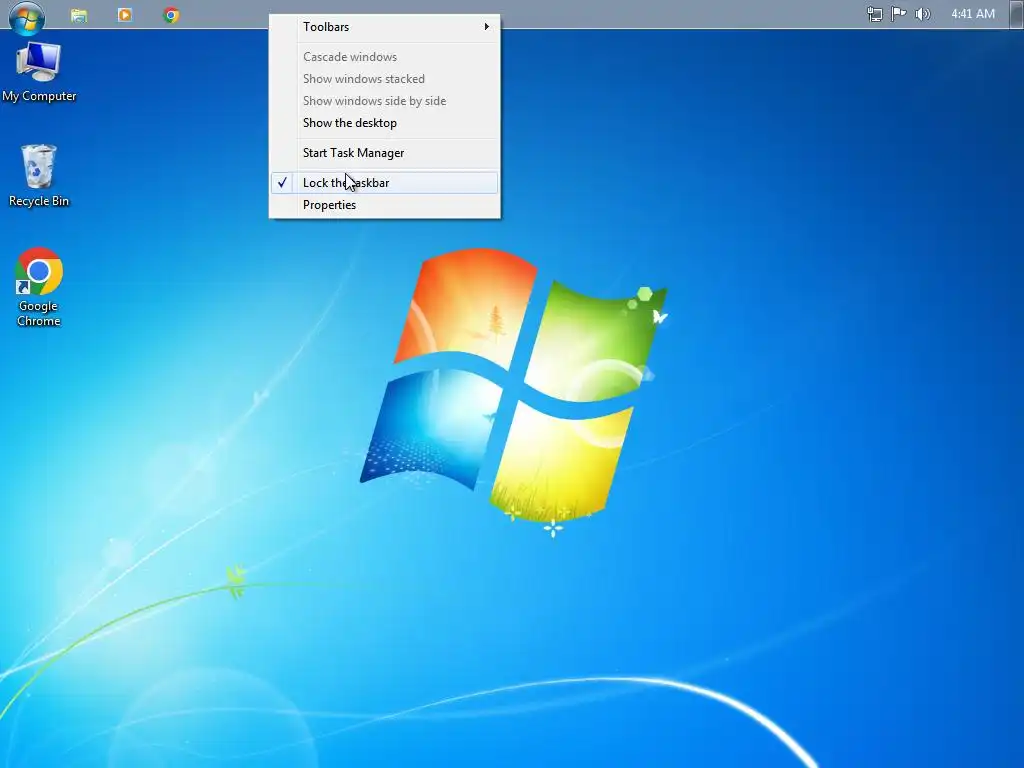
Task: Open taskbar Properties from the menu
Action: 385,205
